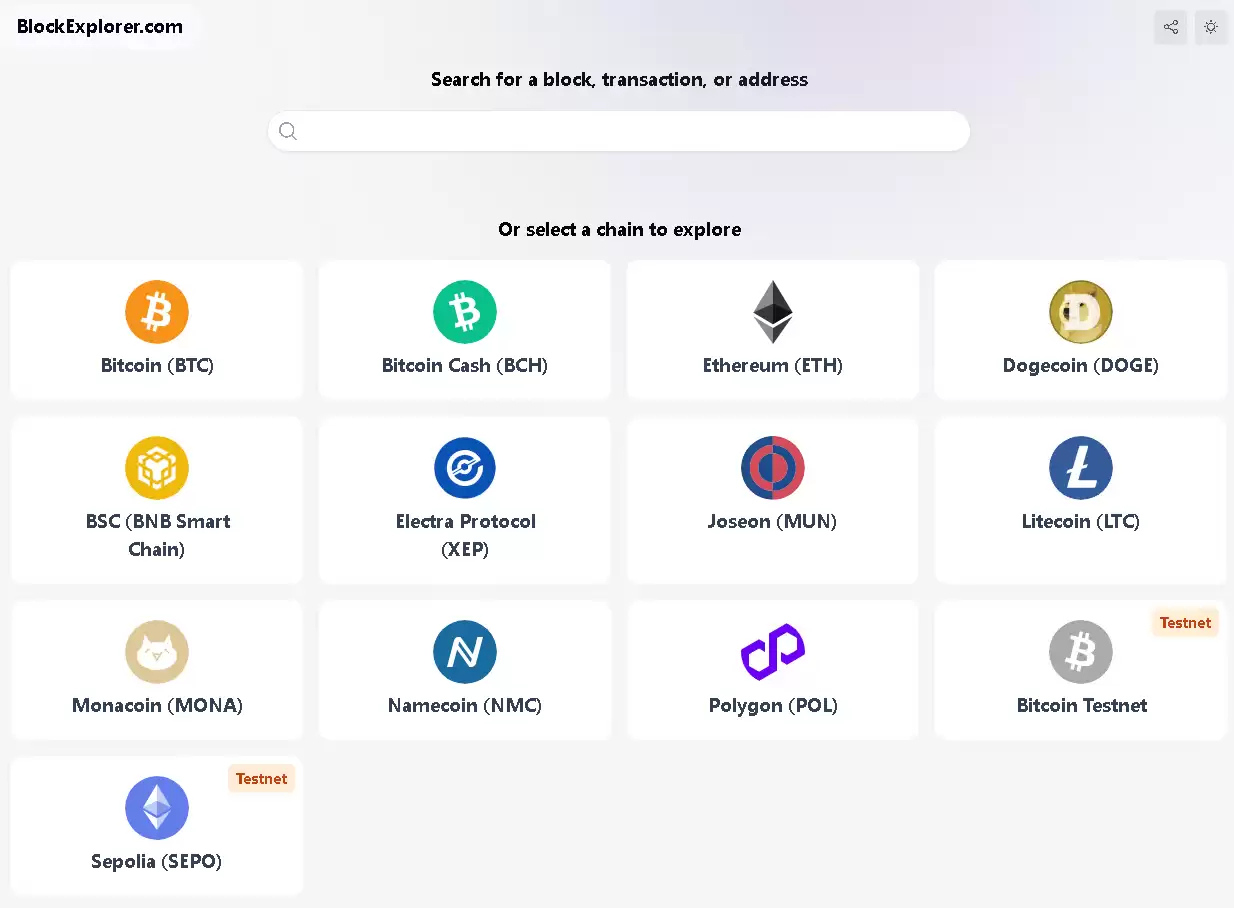Open the Sepolia (SEPO) label
The height and width of the screenshot is (908, 1234).
157,861
